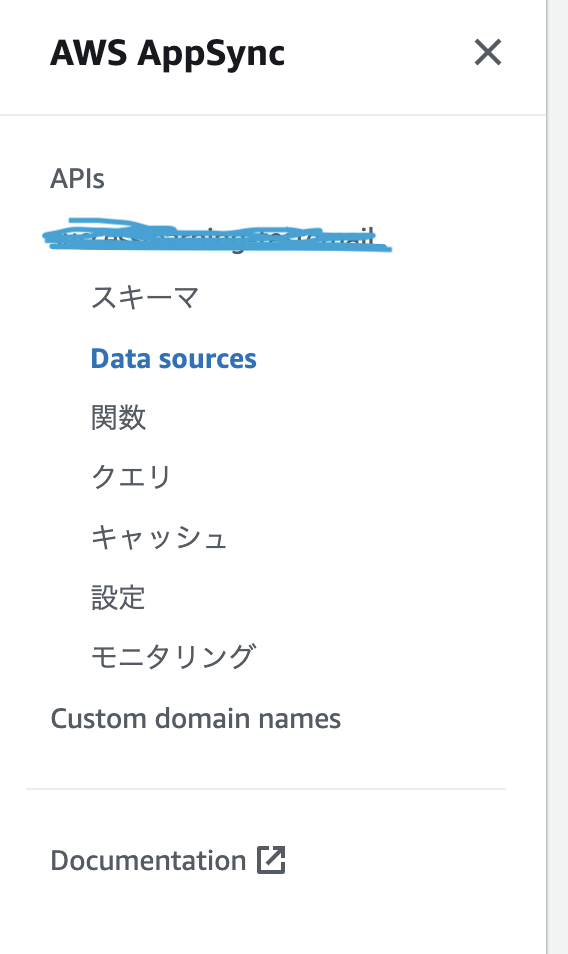
Task: Select the Data sources menu item
Action: [x=173, y=358]
